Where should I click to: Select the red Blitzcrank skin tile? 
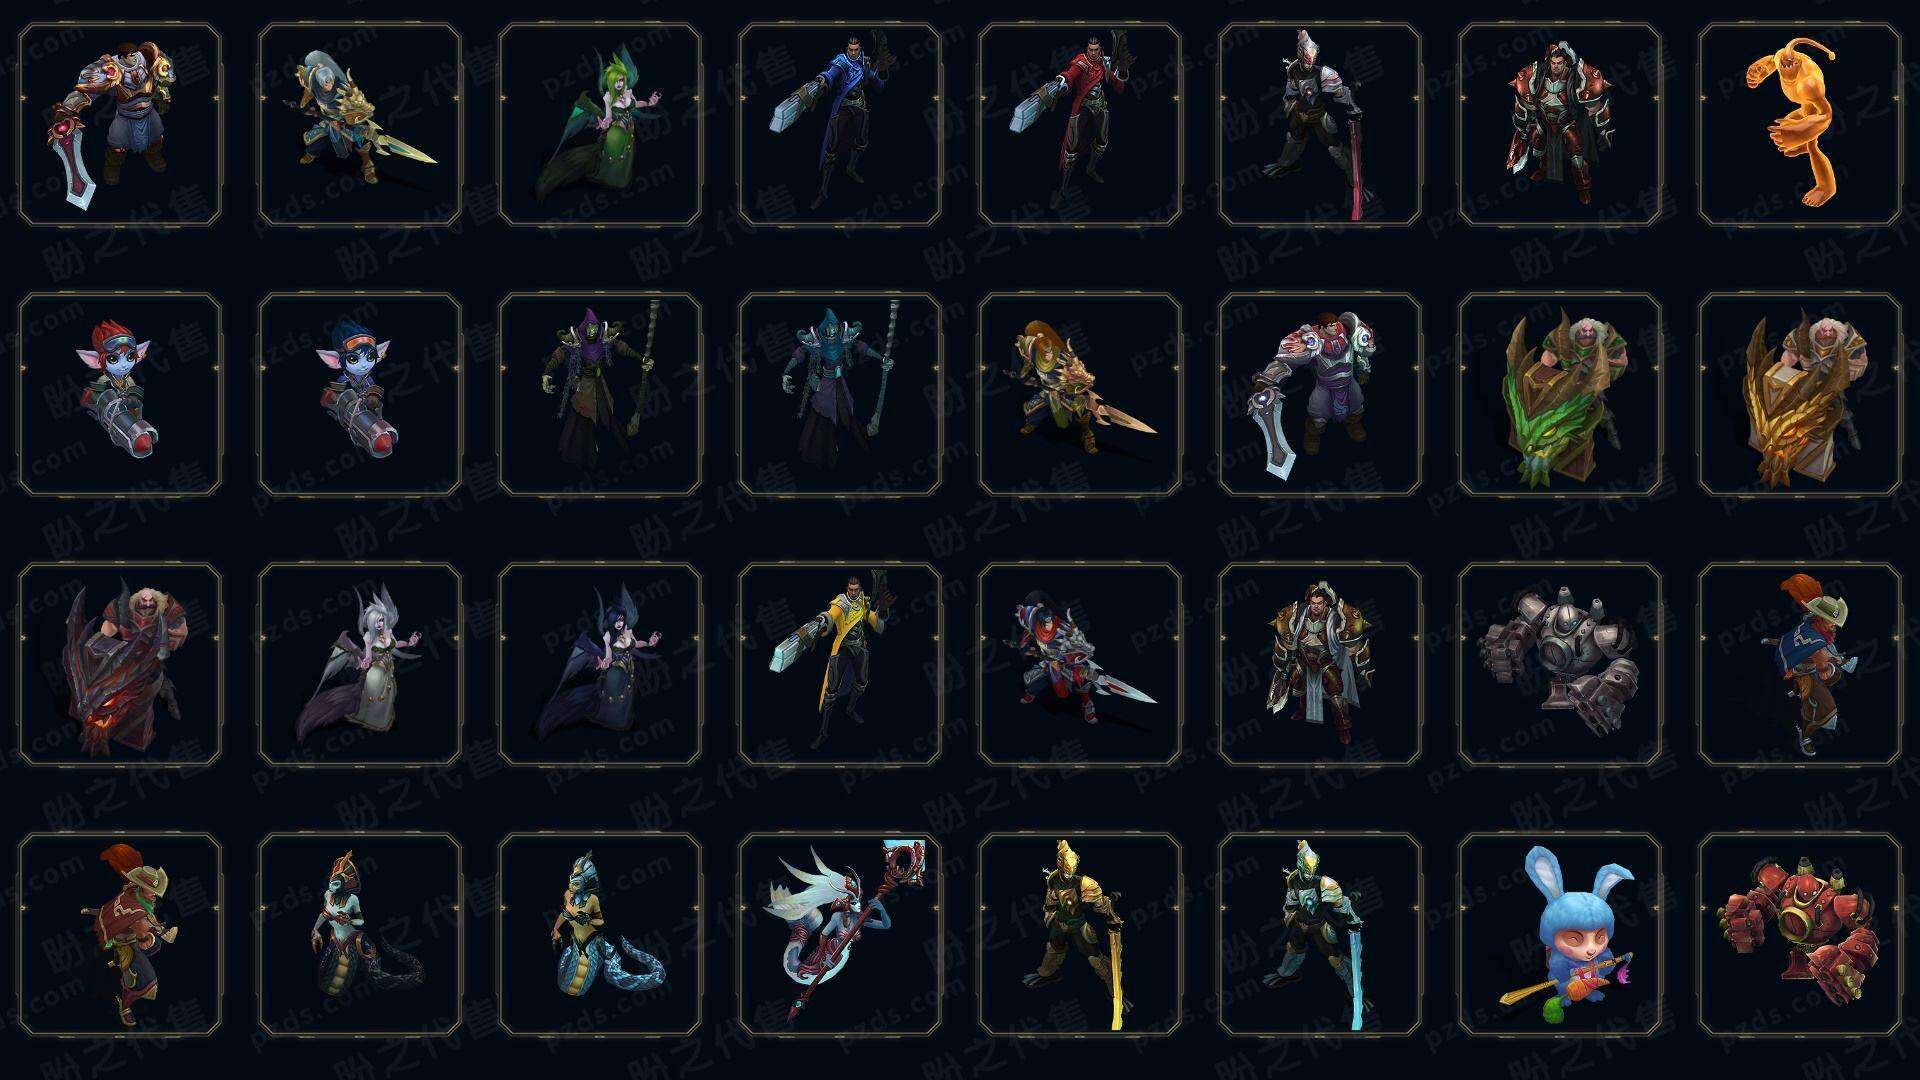pyautogui.click(x=1799, y=935)
